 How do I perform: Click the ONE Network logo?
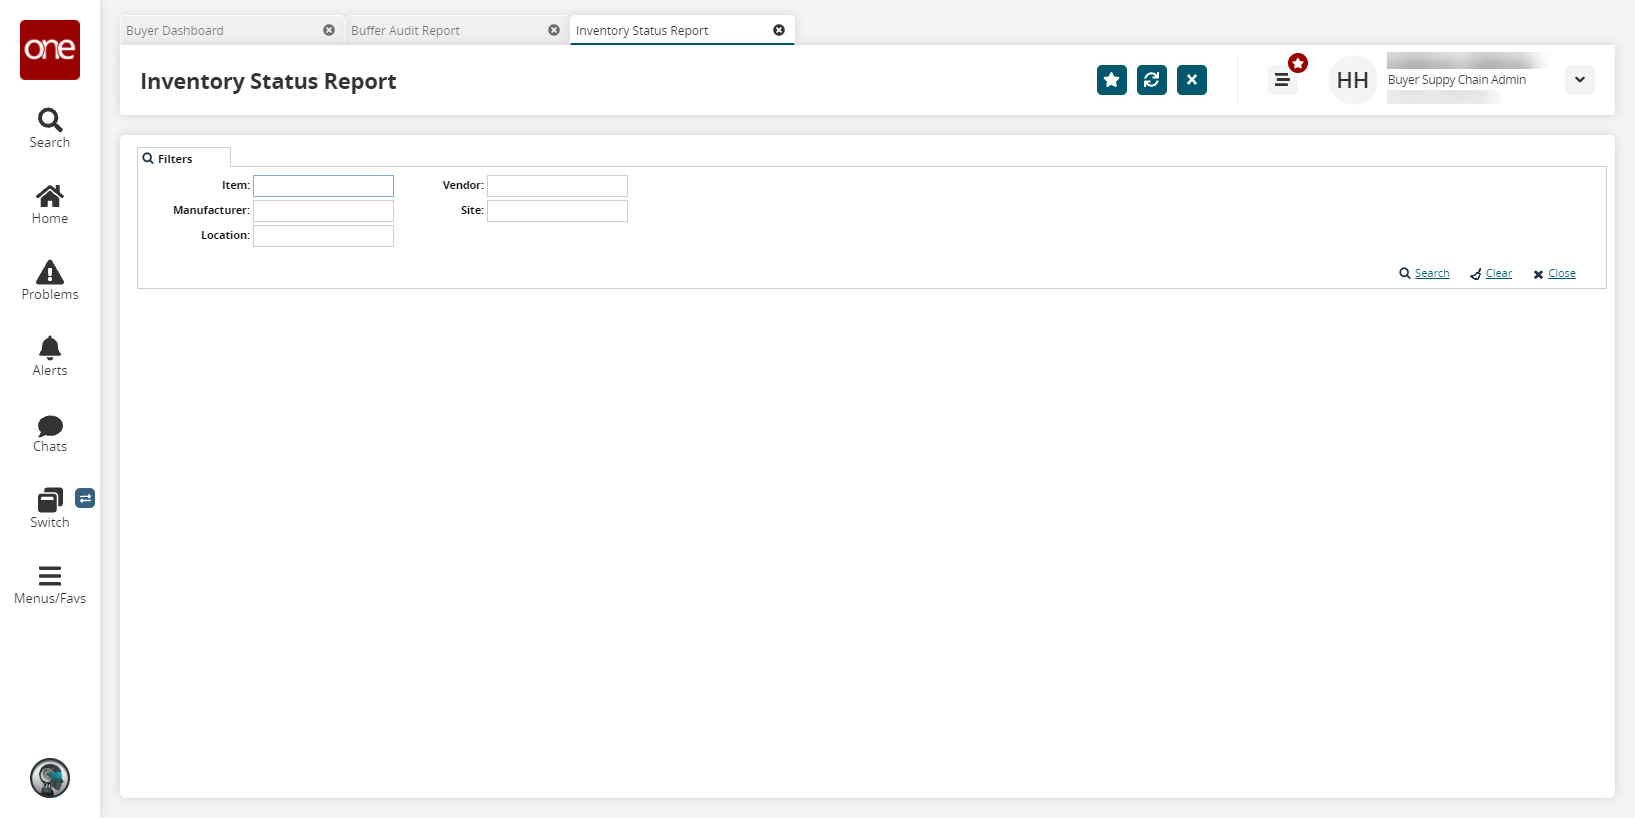click(x=50, y=50)
